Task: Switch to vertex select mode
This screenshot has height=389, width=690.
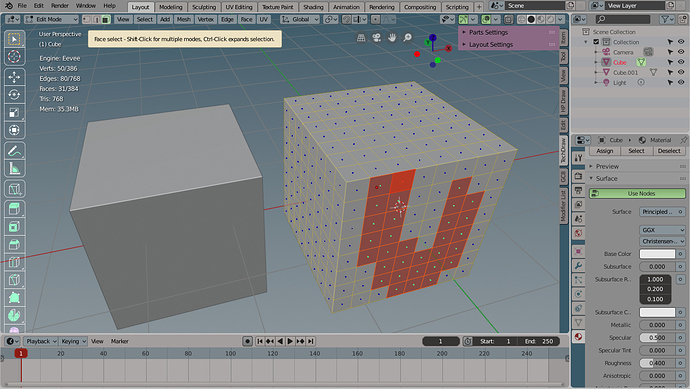Action: click(87, 19)
